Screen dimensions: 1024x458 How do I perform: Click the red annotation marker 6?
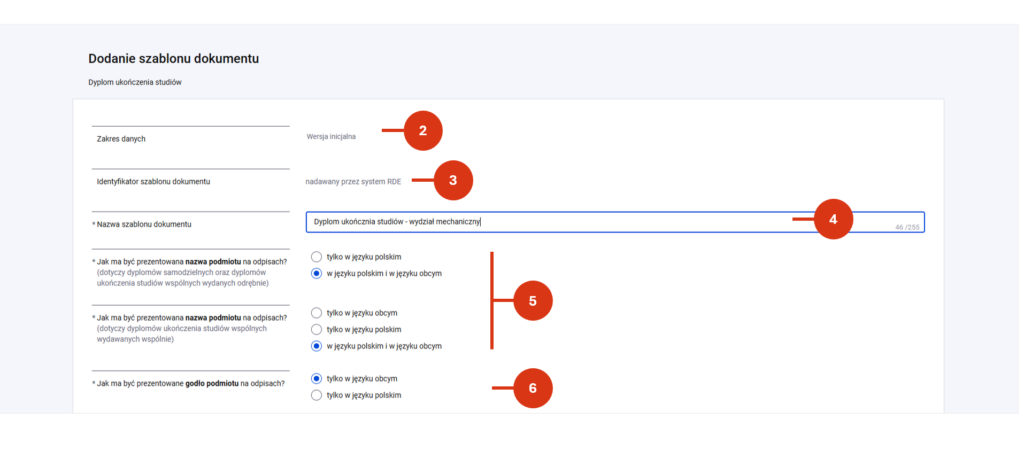click(533, 388)
